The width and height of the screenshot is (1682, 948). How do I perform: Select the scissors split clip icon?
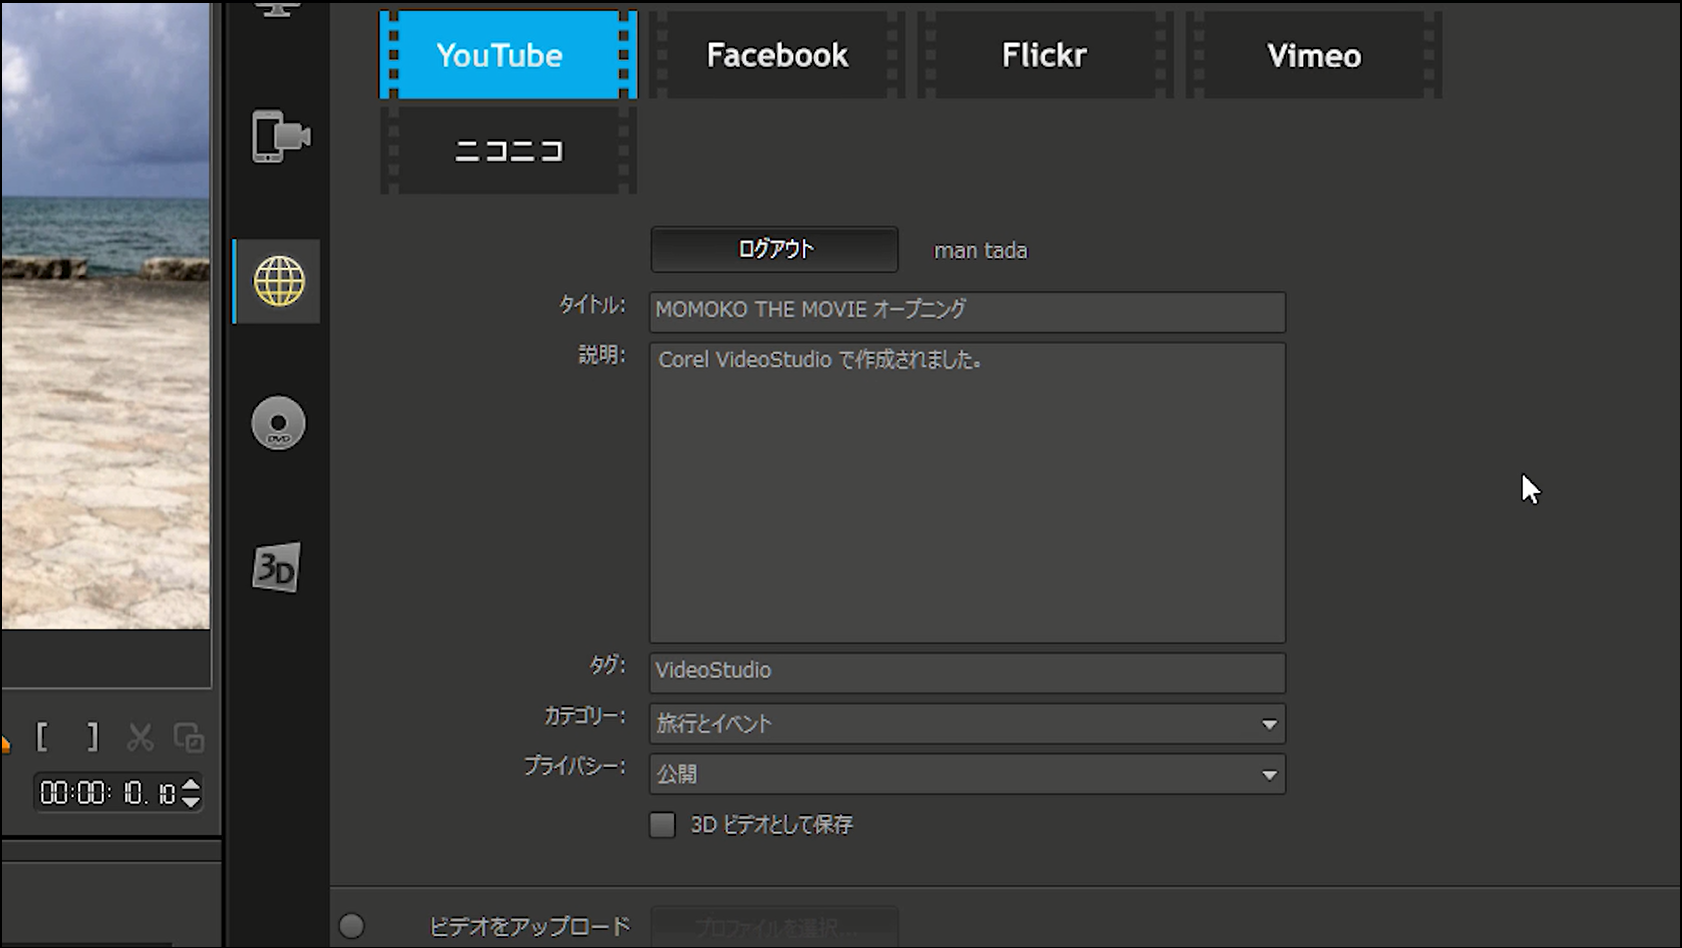coord(142,737)
